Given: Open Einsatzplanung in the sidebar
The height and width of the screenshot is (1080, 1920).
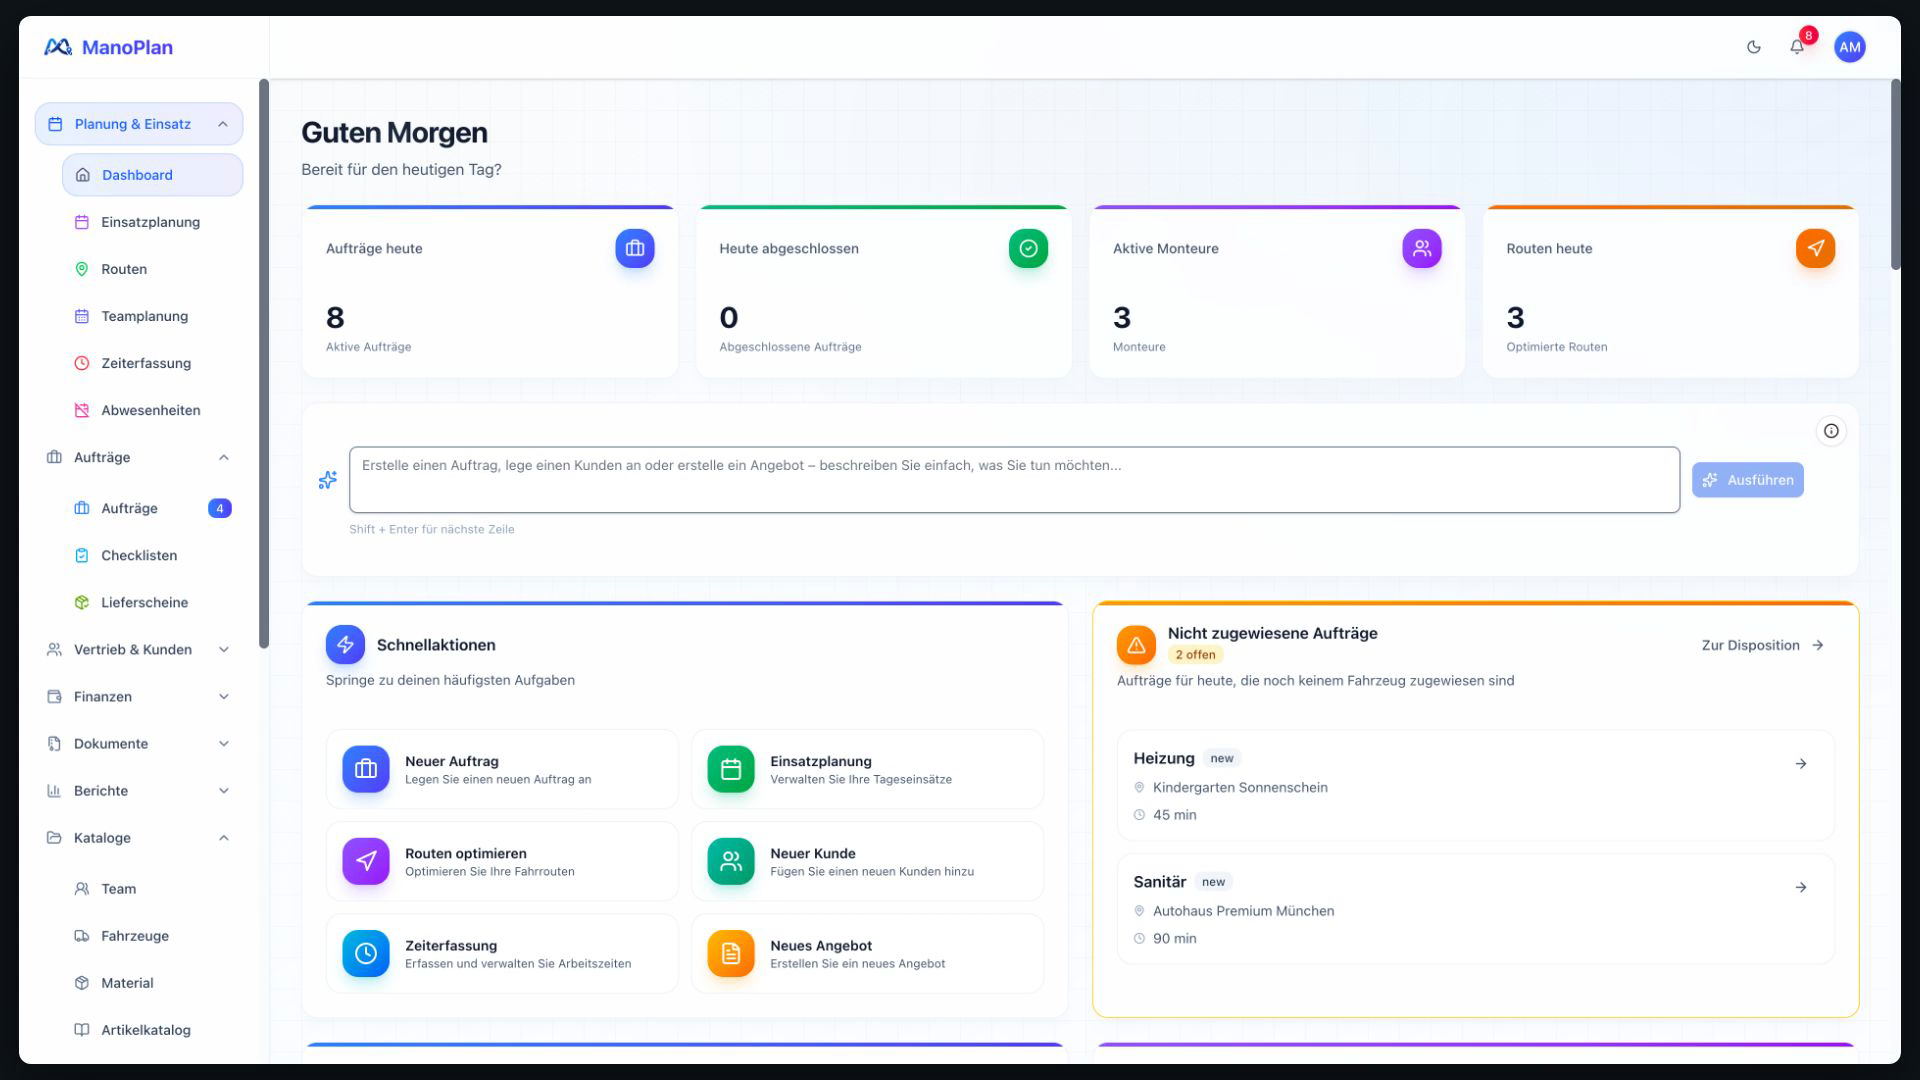Looking at the screenshot, I should (x=152, y=222).
